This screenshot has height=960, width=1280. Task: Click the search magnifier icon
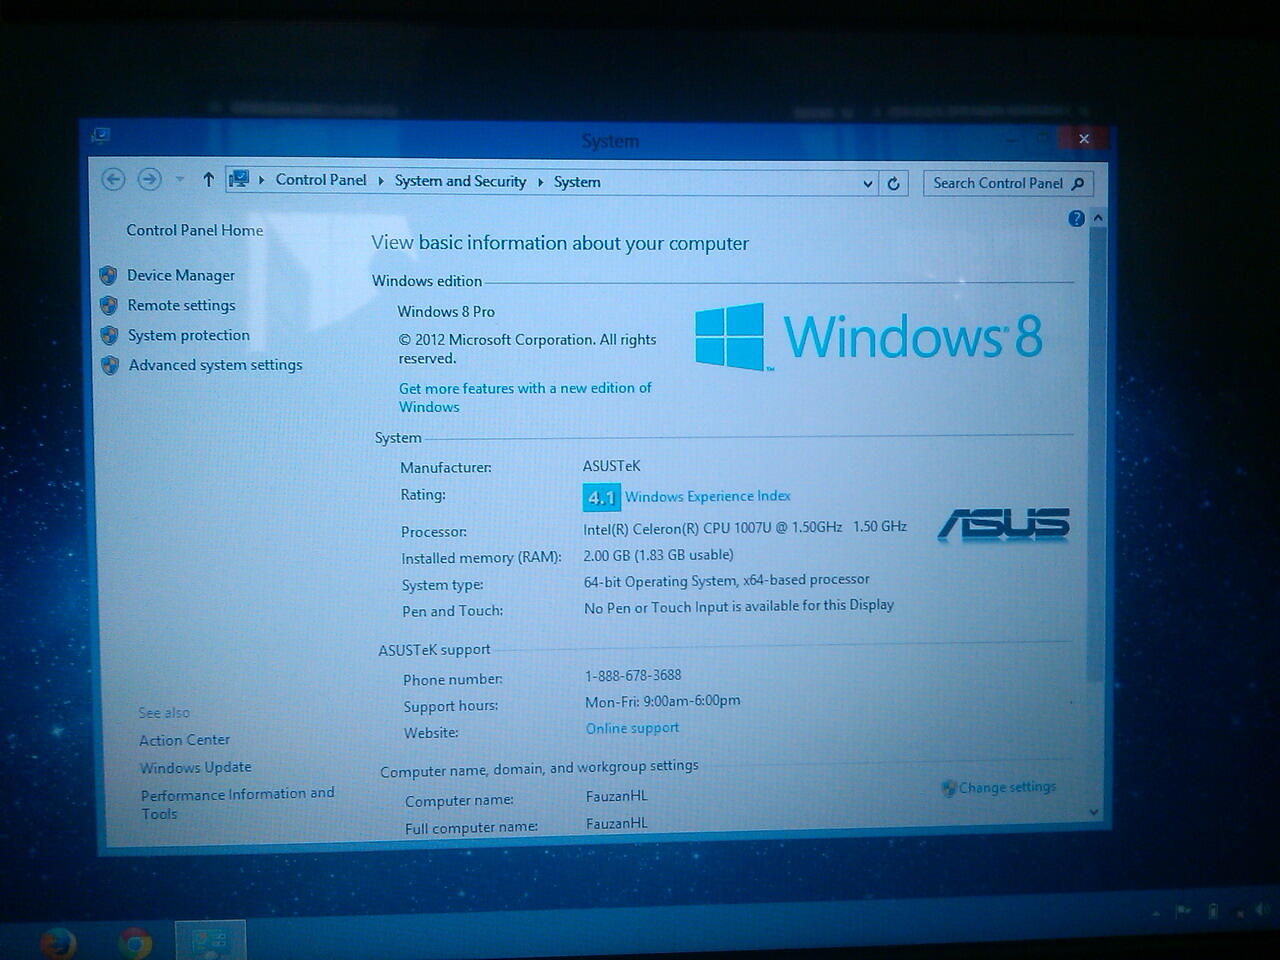[1077, 184]
